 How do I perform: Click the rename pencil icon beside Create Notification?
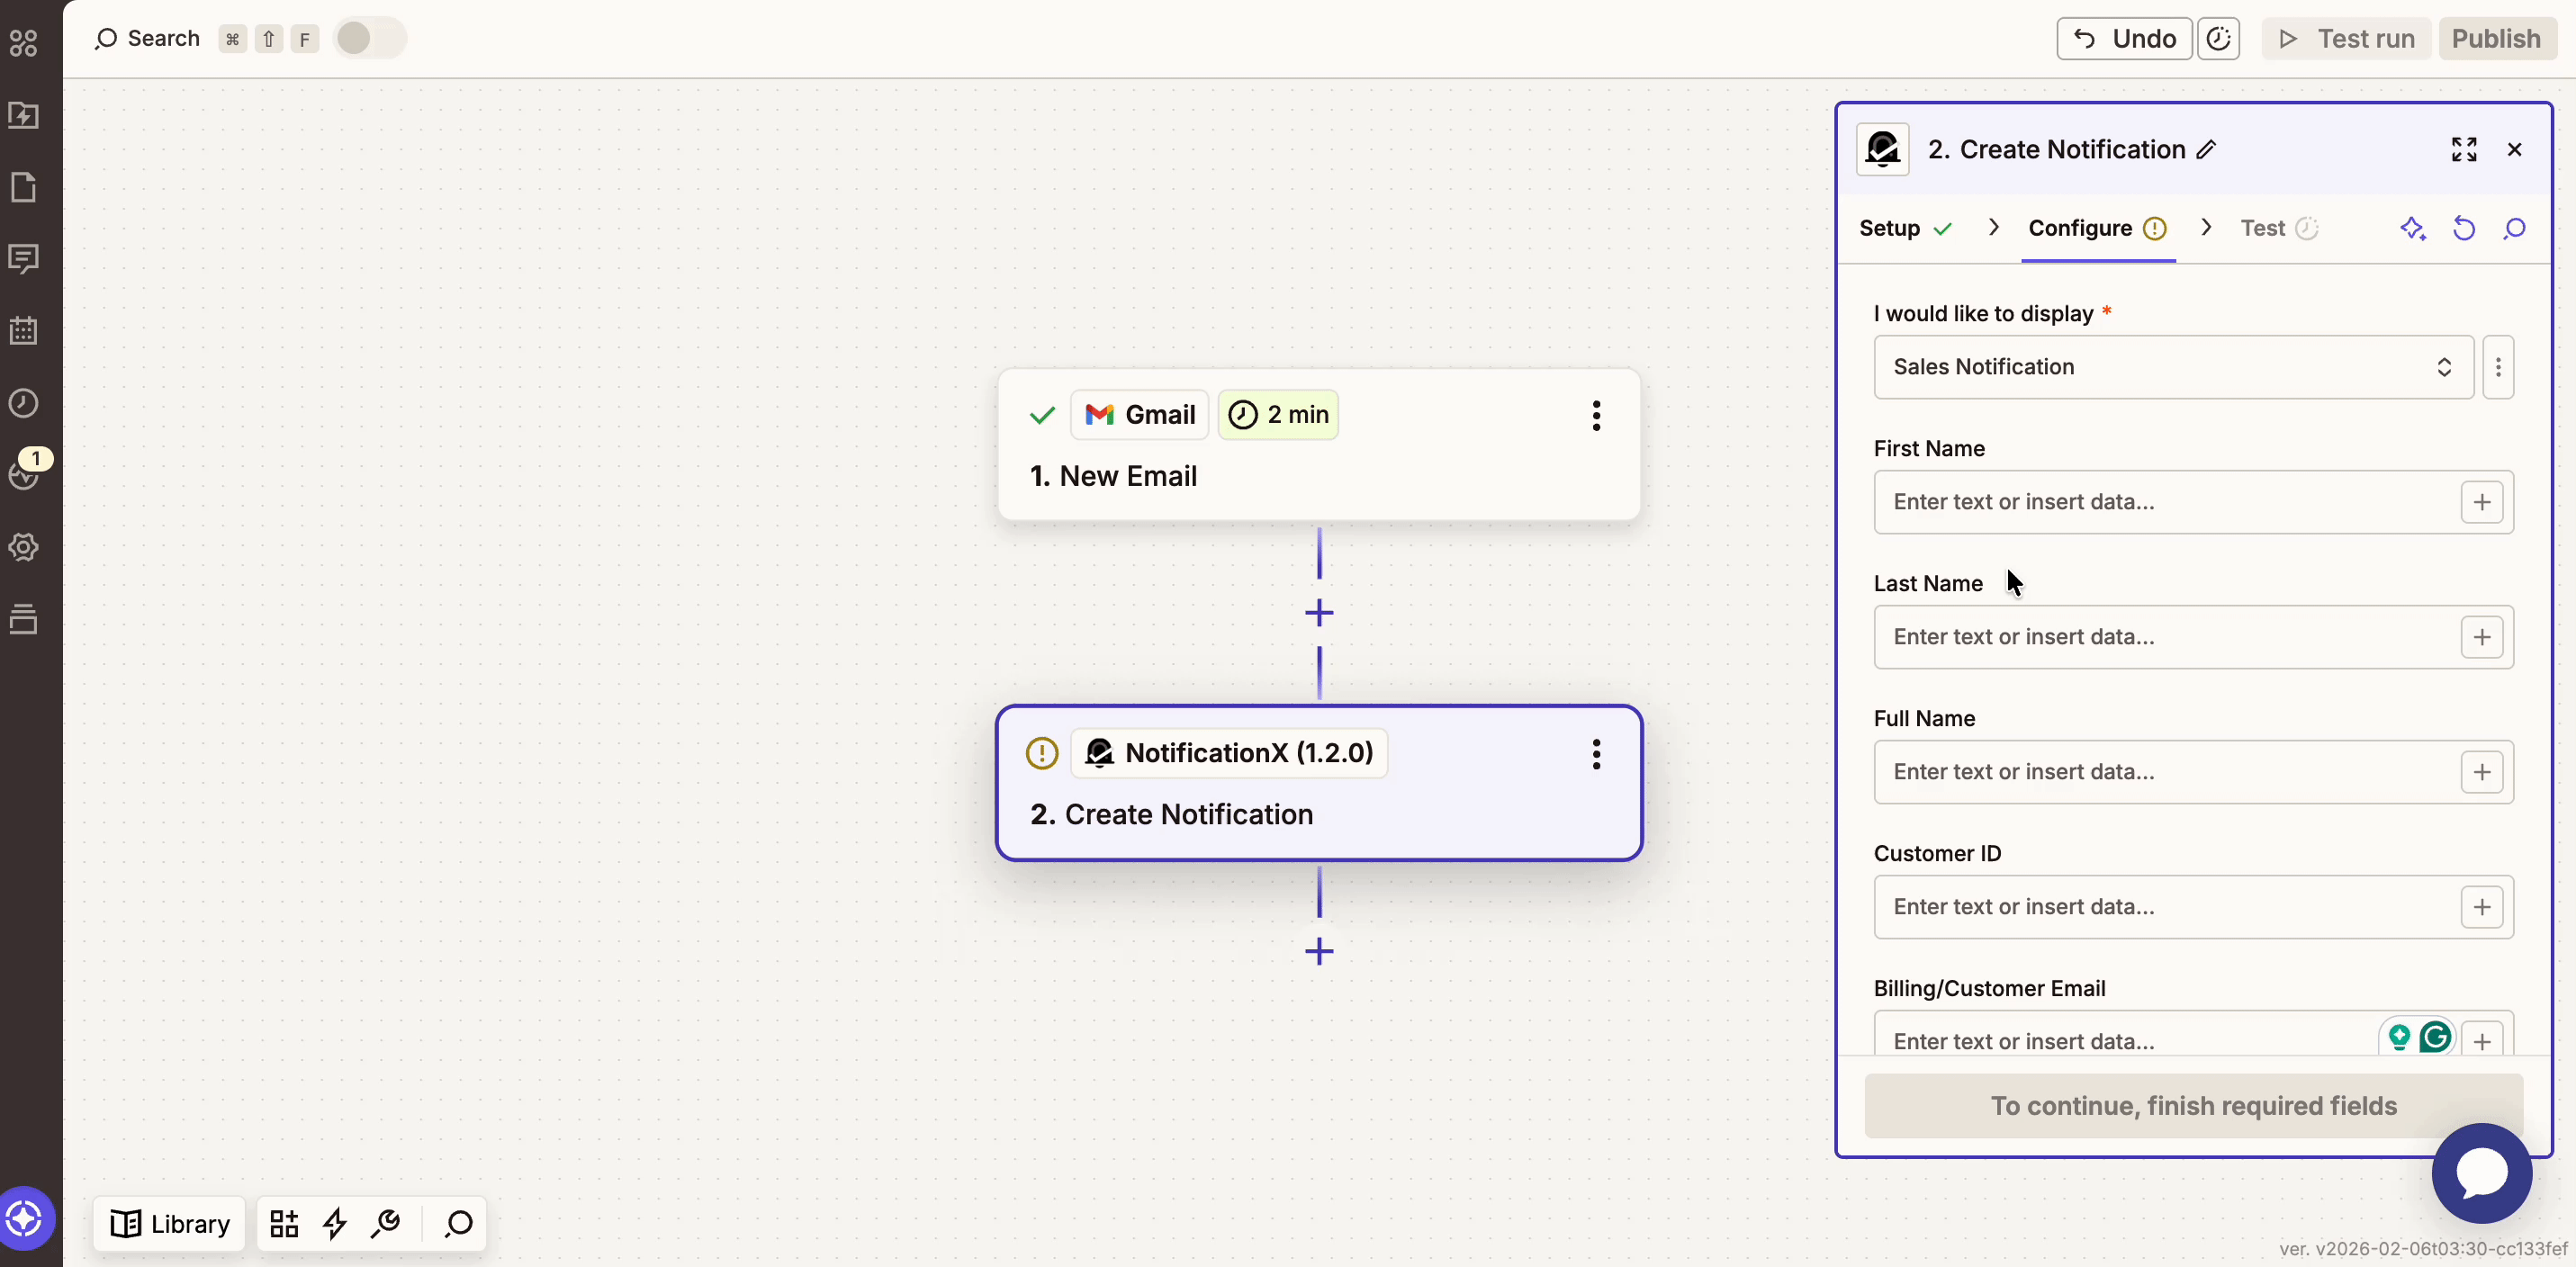coord(2206,150)
